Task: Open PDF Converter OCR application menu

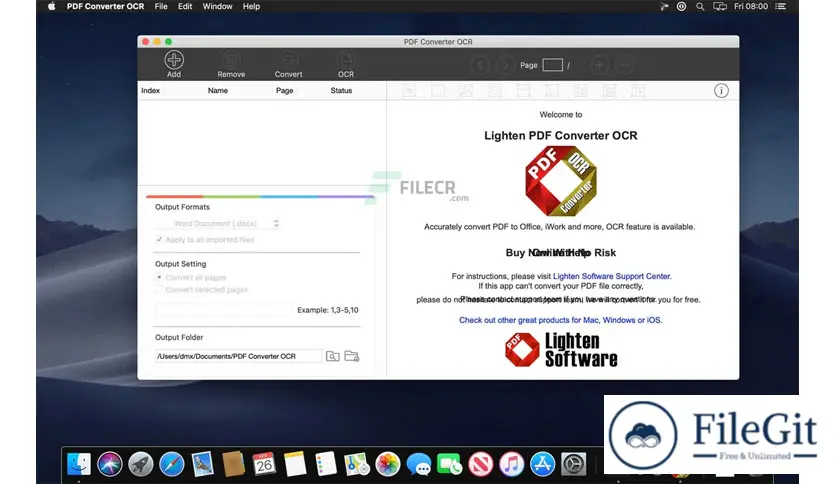Action: 105,6
